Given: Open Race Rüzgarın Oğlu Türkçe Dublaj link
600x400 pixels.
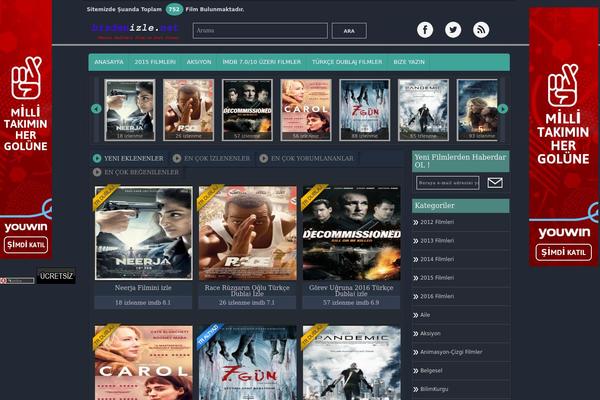Looking at the screenshot, I should [247, 291].
